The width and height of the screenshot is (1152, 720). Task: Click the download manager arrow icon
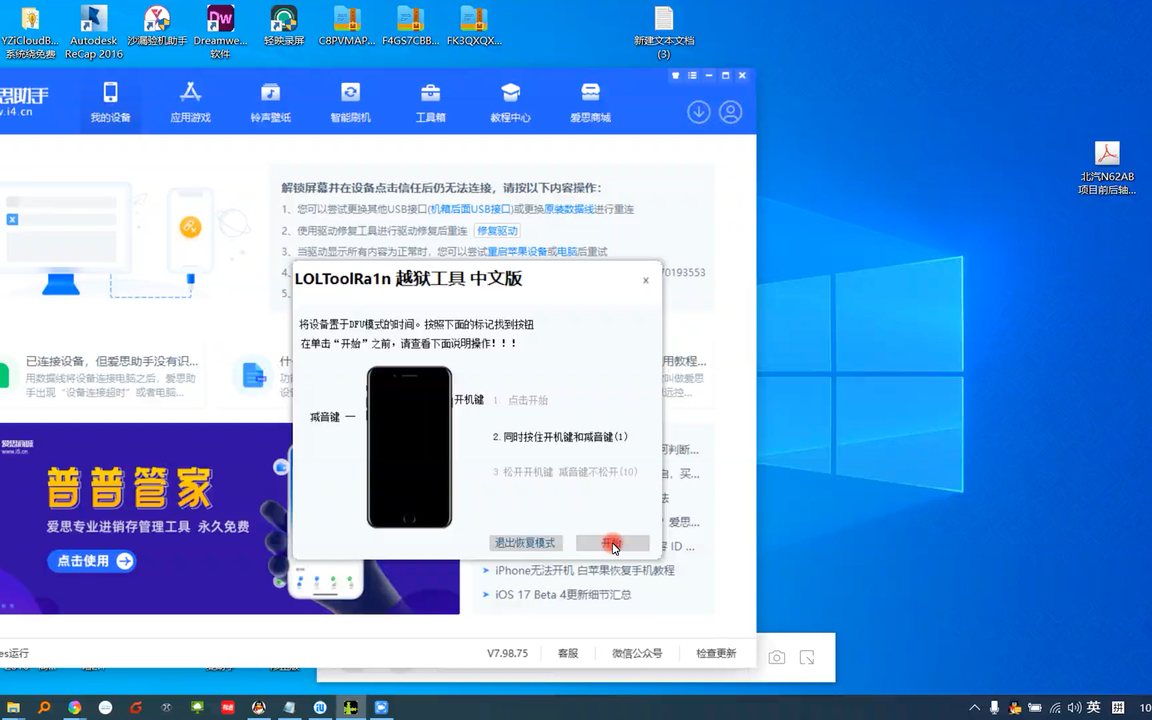[x=699, y=112]
